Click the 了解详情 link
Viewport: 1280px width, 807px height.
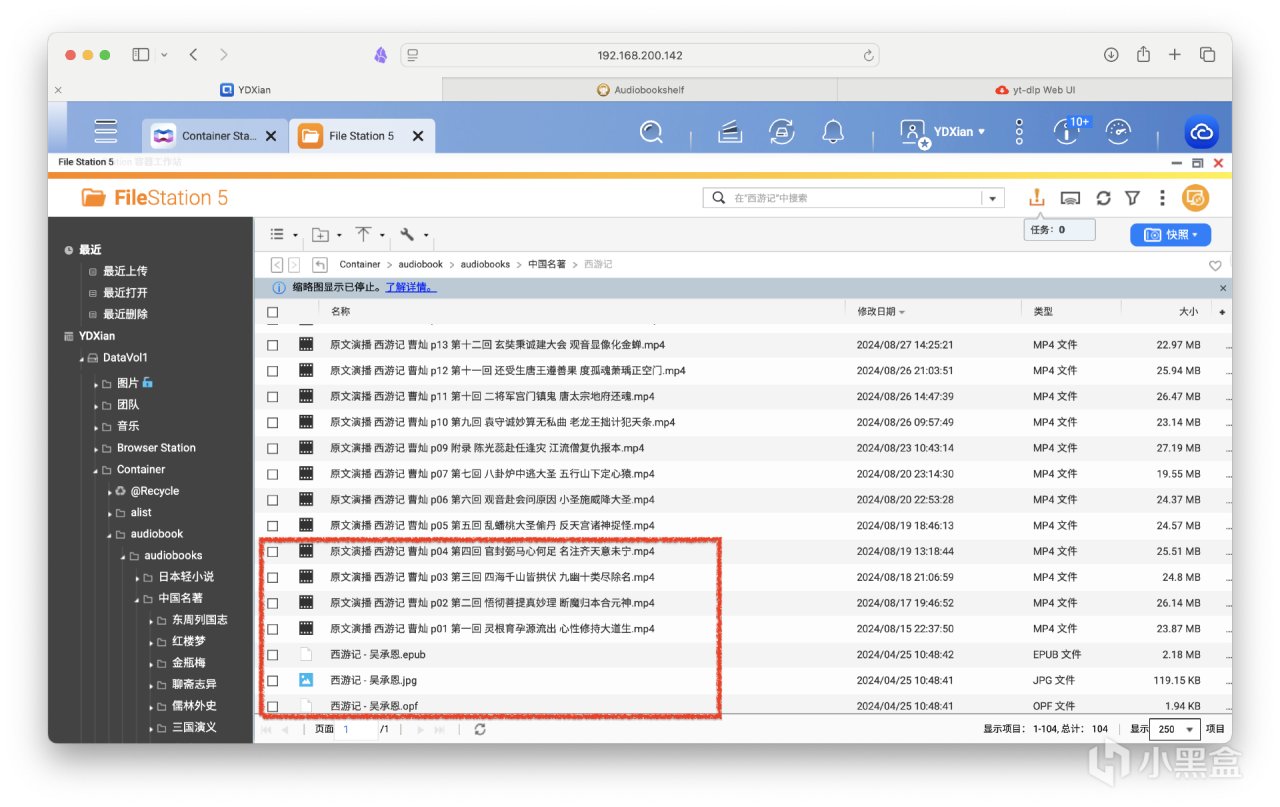click(x=411, y=288)
